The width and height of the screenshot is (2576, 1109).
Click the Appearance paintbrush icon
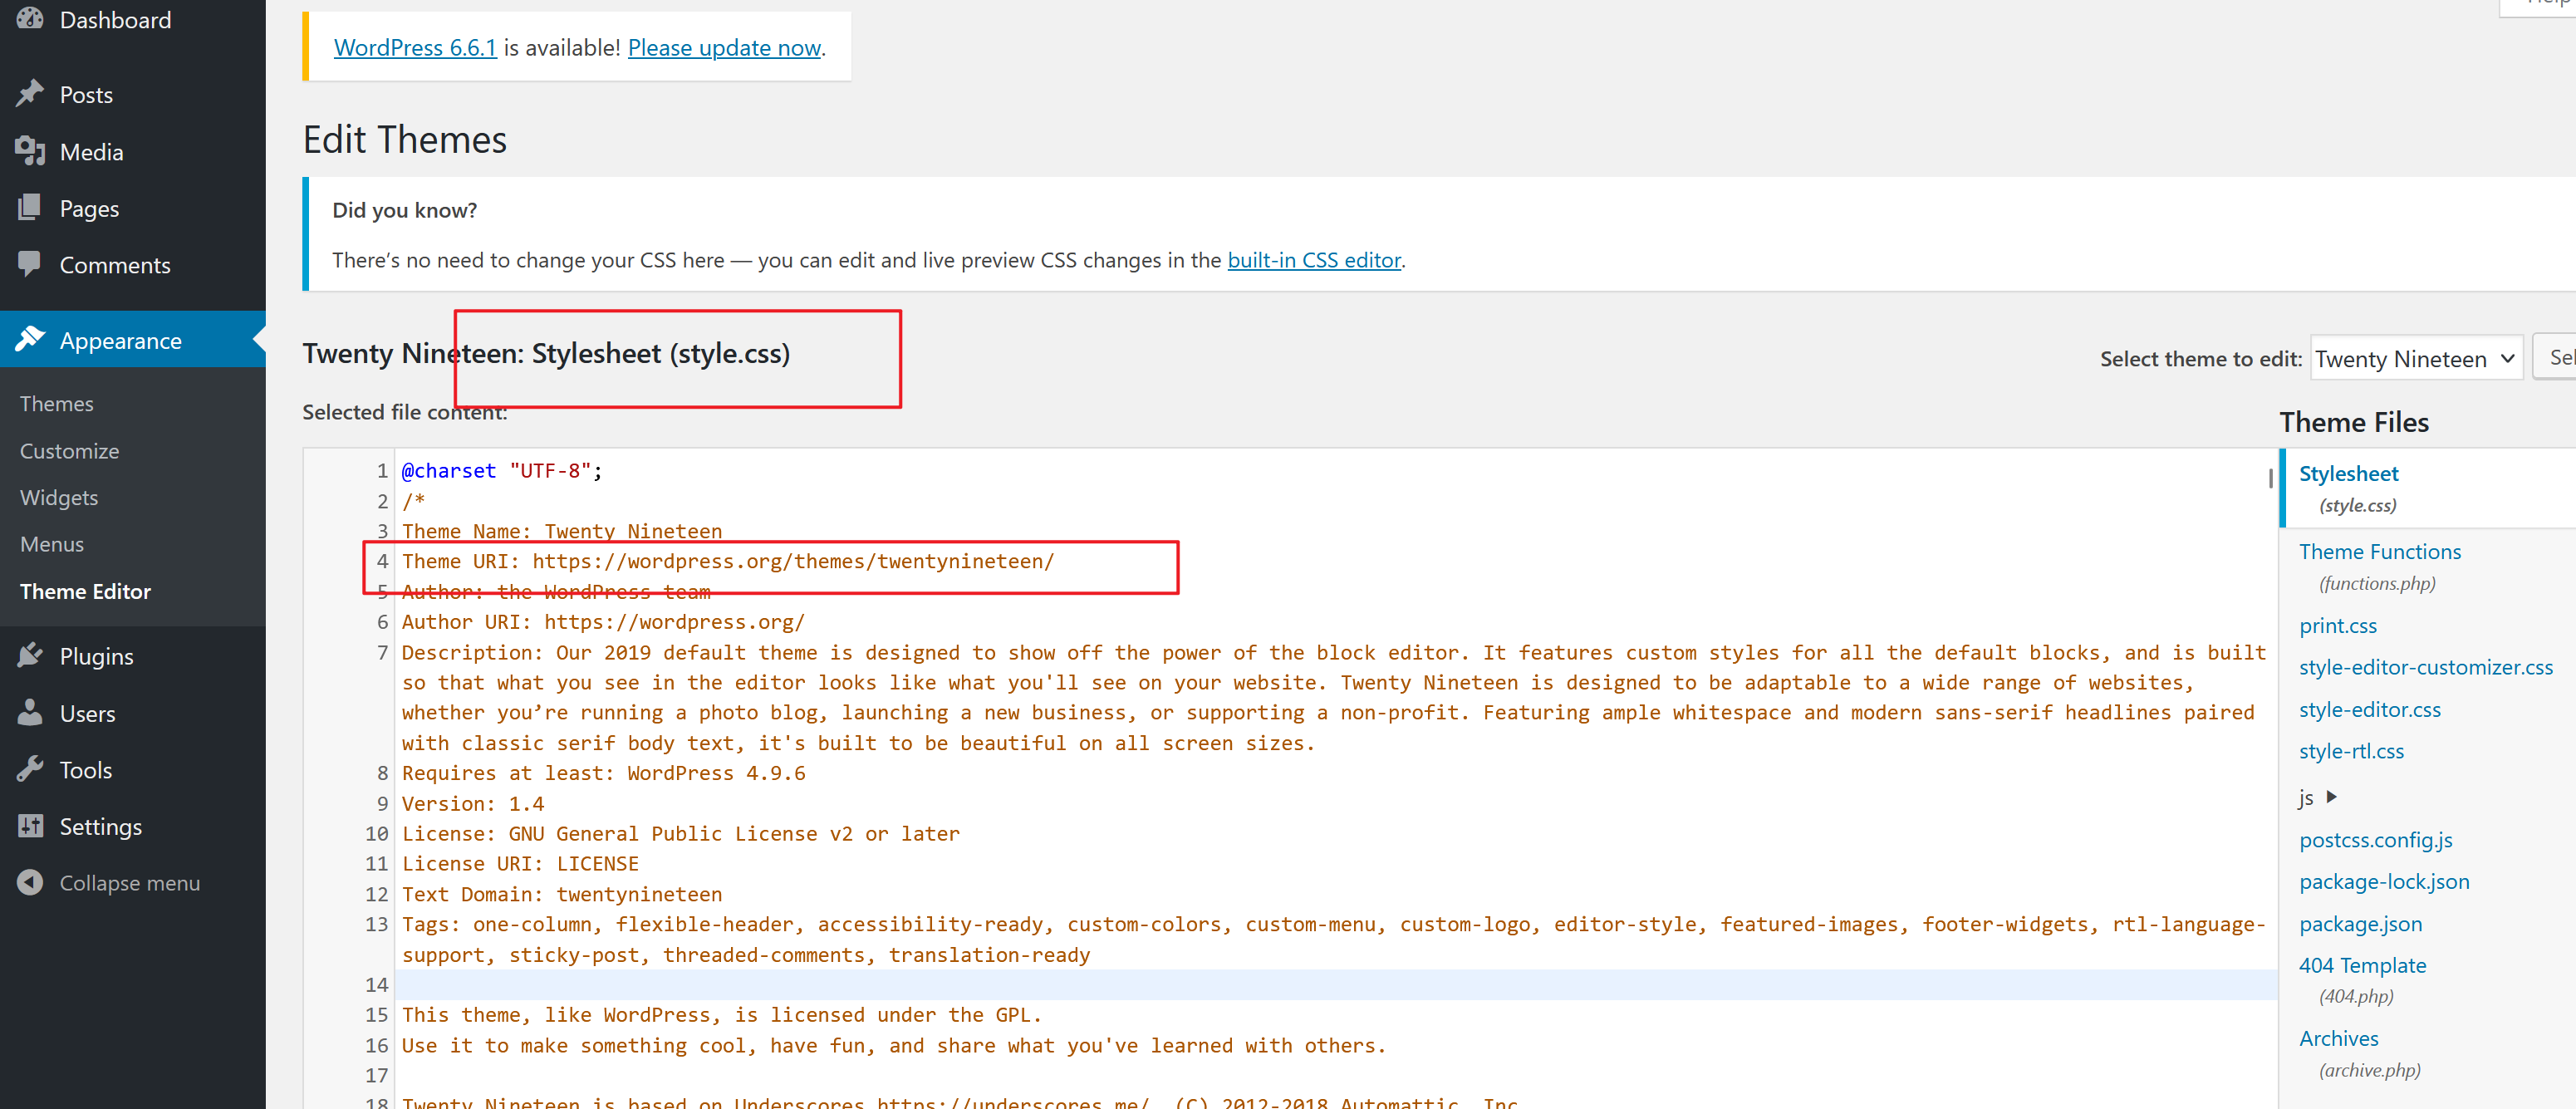point(30,339)
